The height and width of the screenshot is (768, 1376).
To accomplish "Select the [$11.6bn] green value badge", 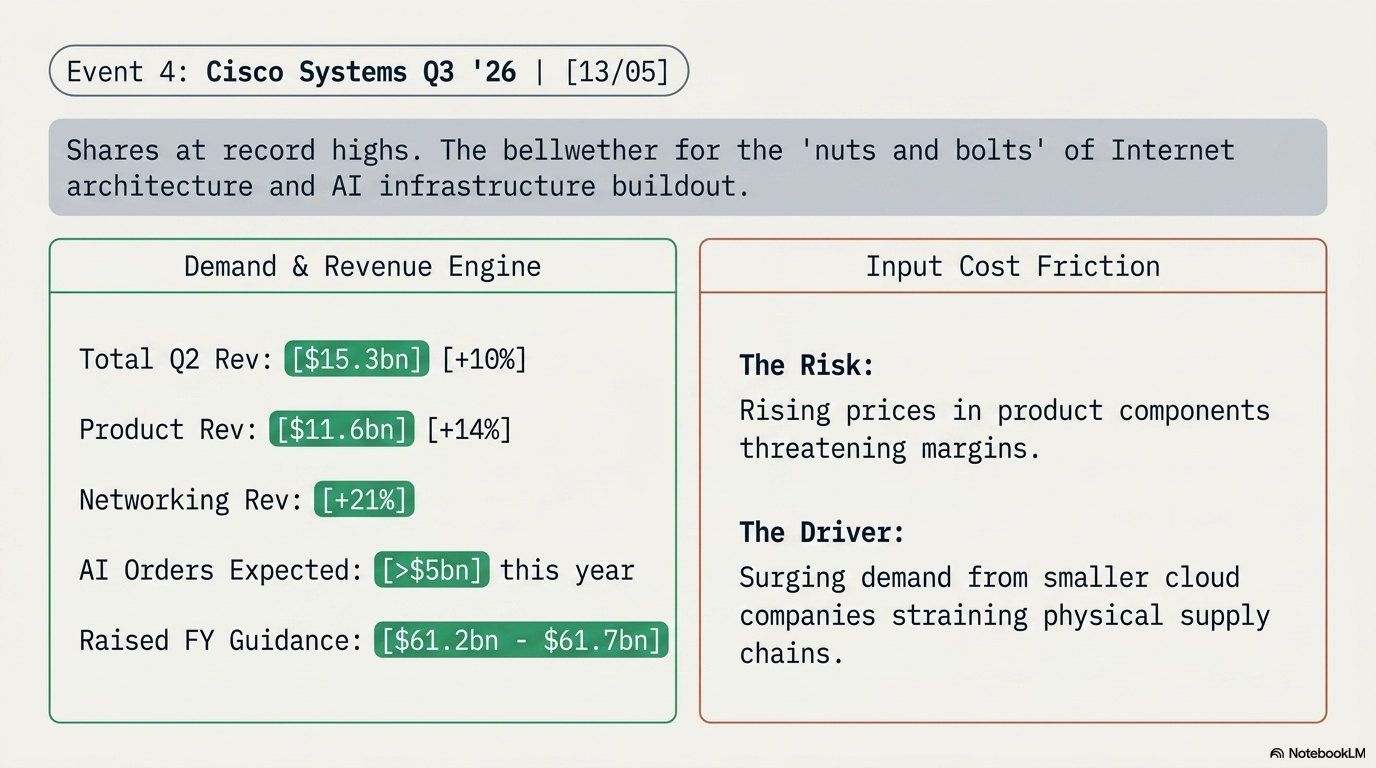I will coord(341,429).
